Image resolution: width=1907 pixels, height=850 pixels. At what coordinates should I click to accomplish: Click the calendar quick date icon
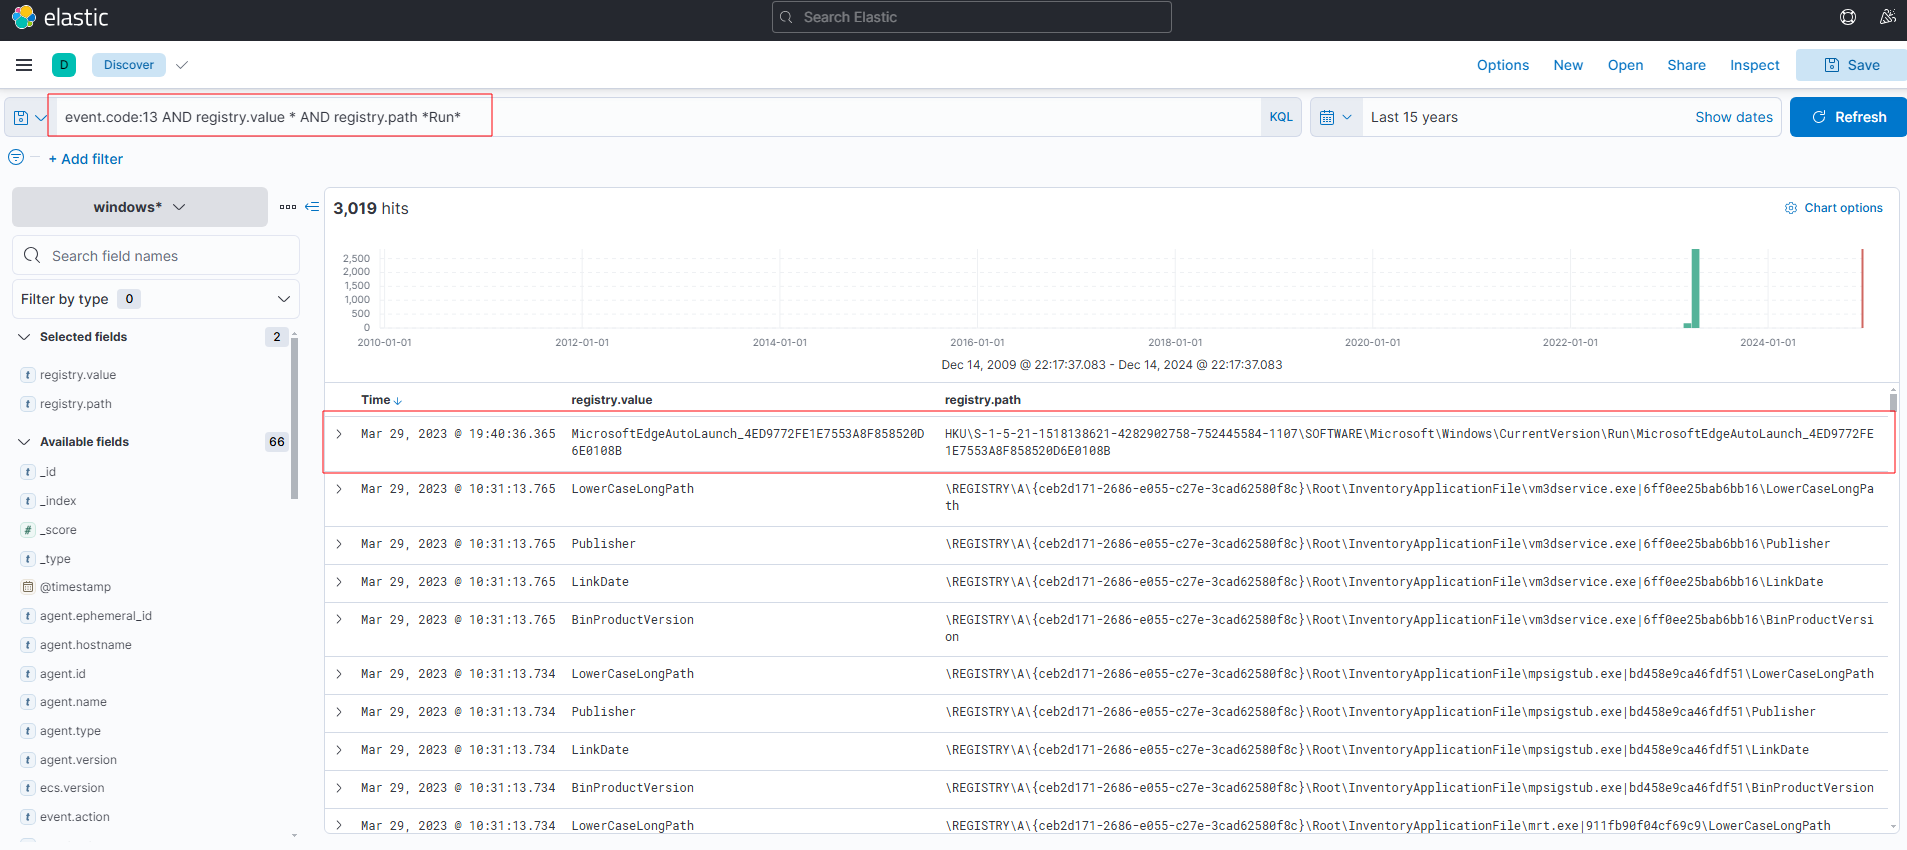(1336, 117)
